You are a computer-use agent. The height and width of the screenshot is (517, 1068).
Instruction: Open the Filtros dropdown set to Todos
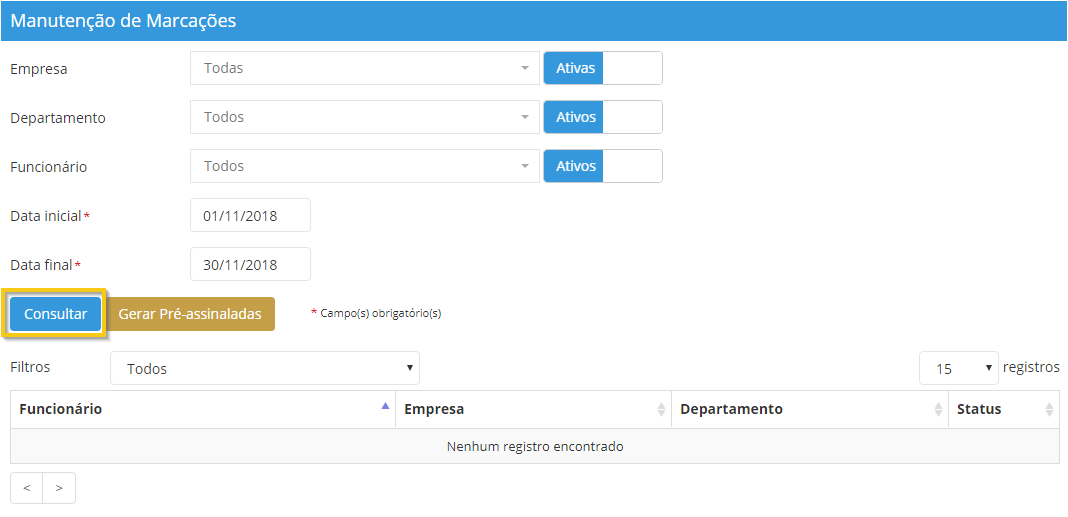[265, 369]
